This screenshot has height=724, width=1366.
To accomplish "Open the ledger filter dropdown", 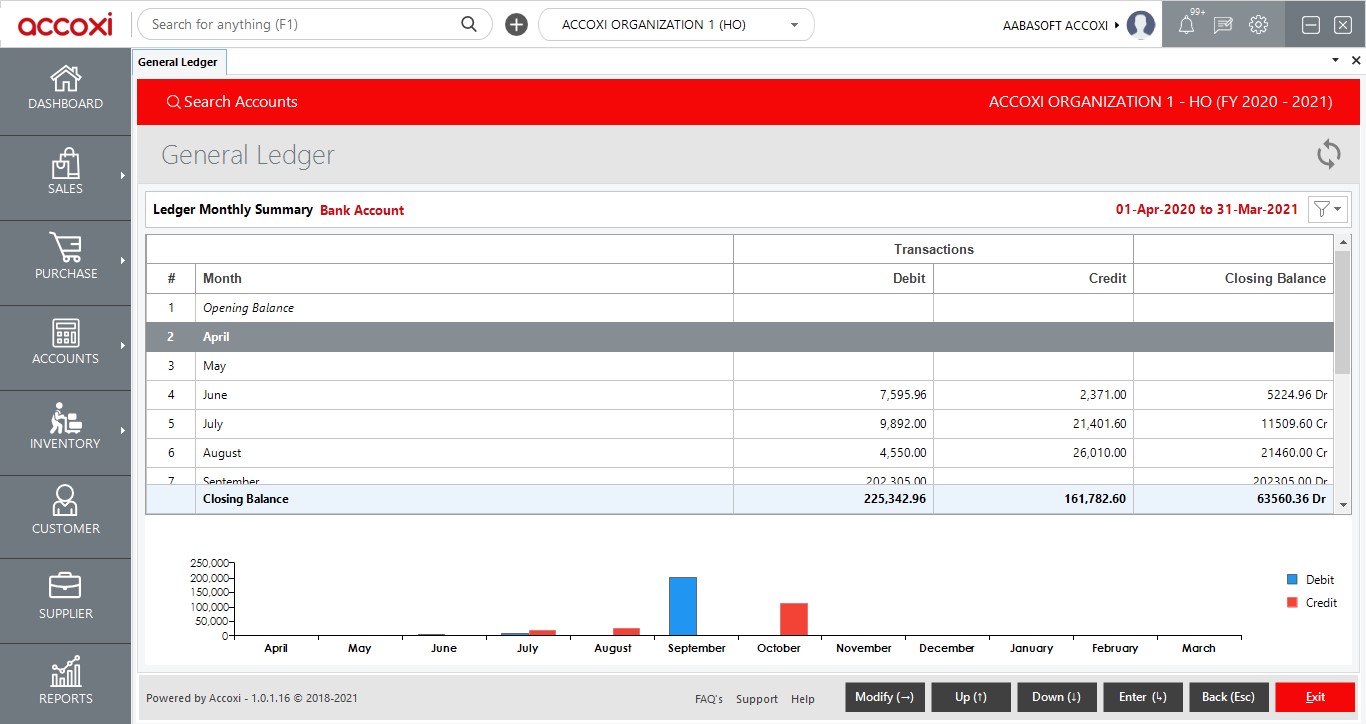I will (1328, 209).
